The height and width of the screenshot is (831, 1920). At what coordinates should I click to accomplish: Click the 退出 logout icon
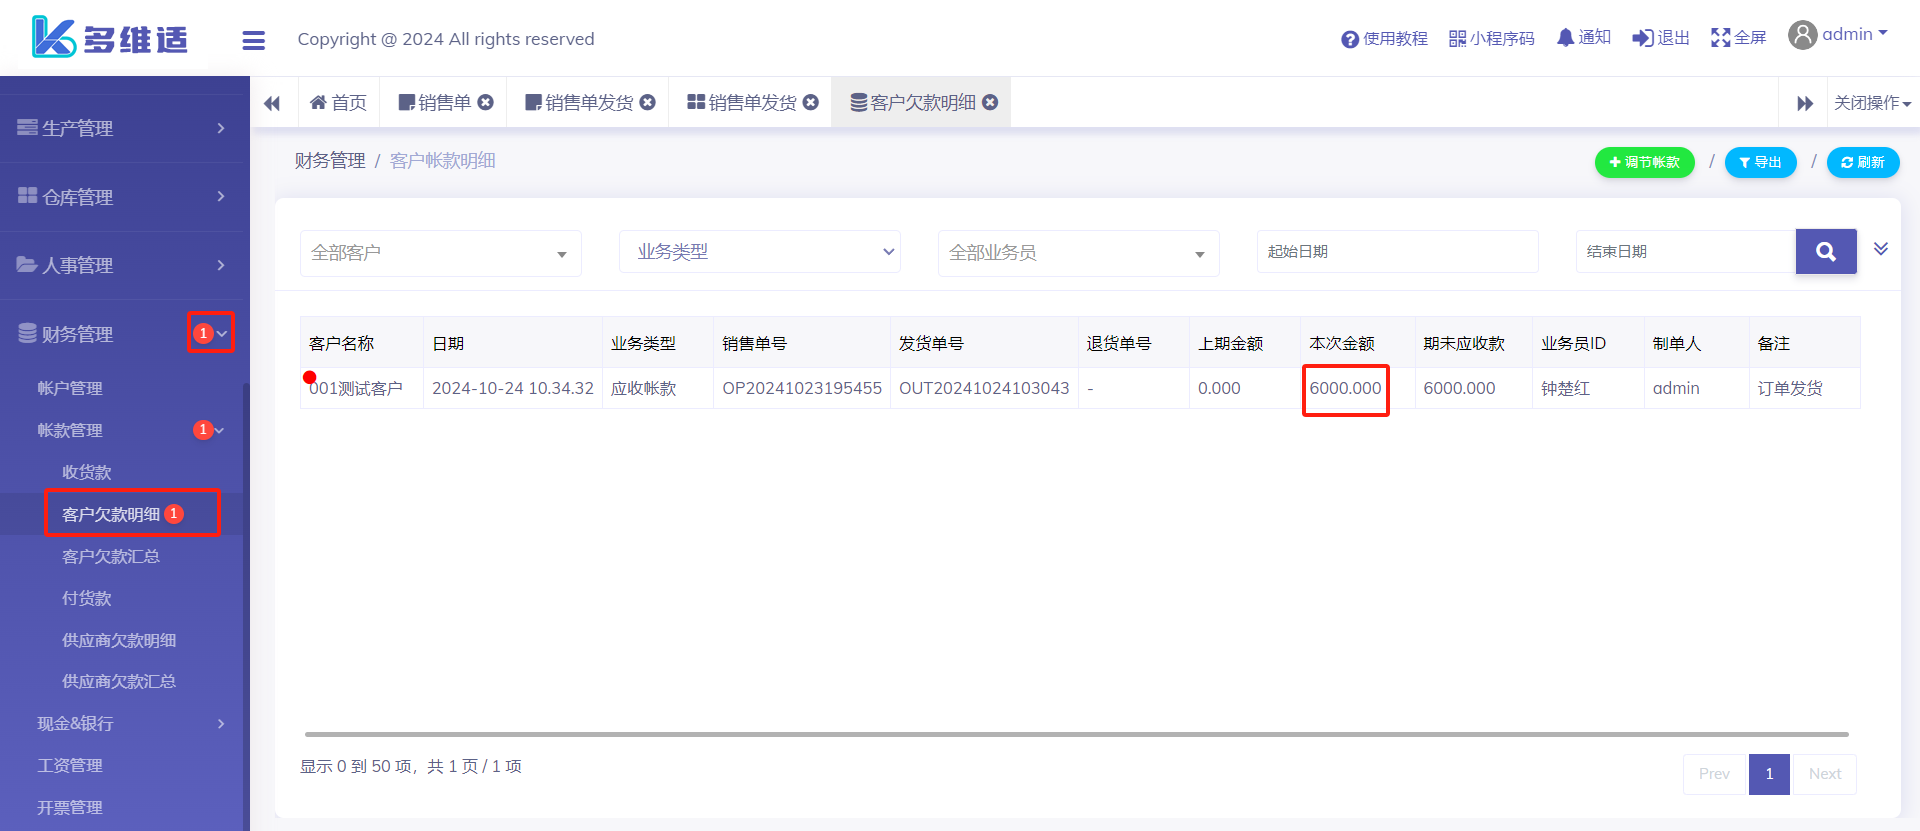(x=1642, y=38)
